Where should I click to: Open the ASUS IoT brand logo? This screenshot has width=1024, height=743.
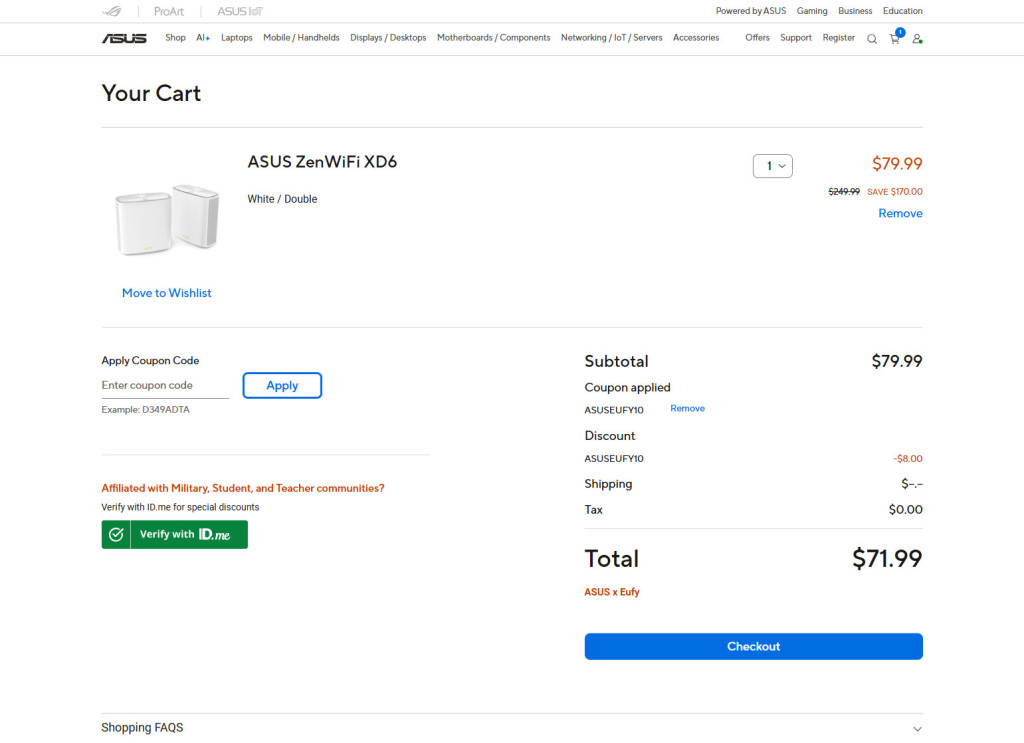tap(240, 11)
